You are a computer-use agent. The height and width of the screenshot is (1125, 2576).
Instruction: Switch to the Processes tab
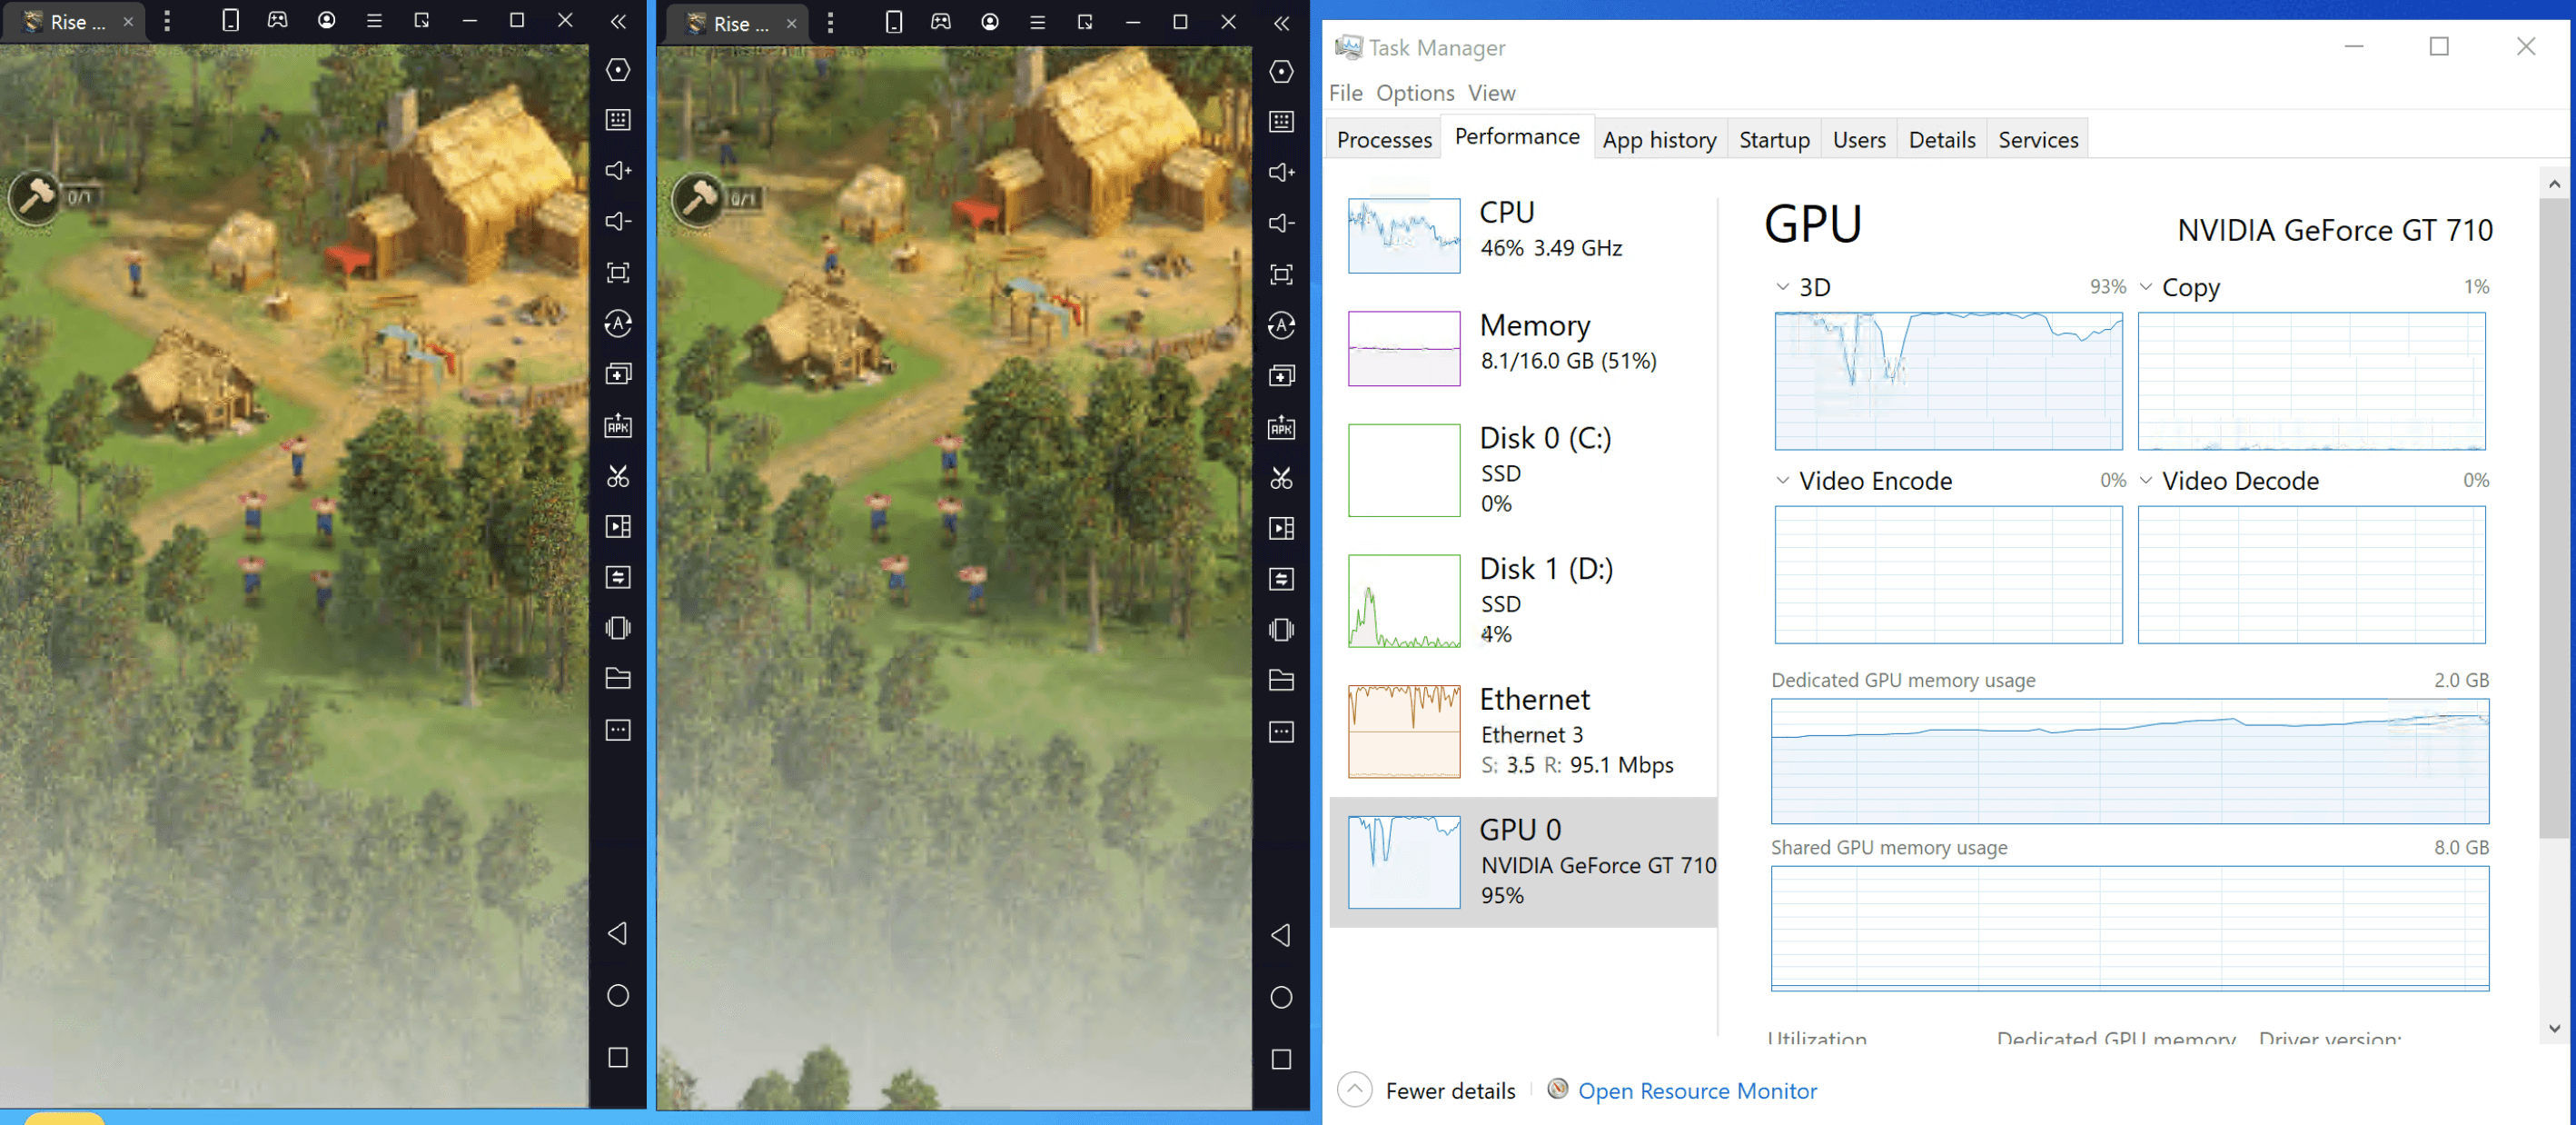(1383, 140)
